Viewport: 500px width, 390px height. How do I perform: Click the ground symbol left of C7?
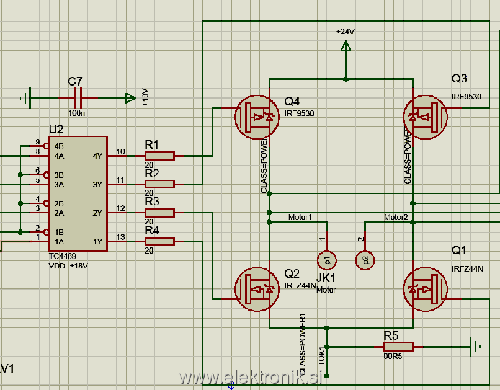[26, 98]
